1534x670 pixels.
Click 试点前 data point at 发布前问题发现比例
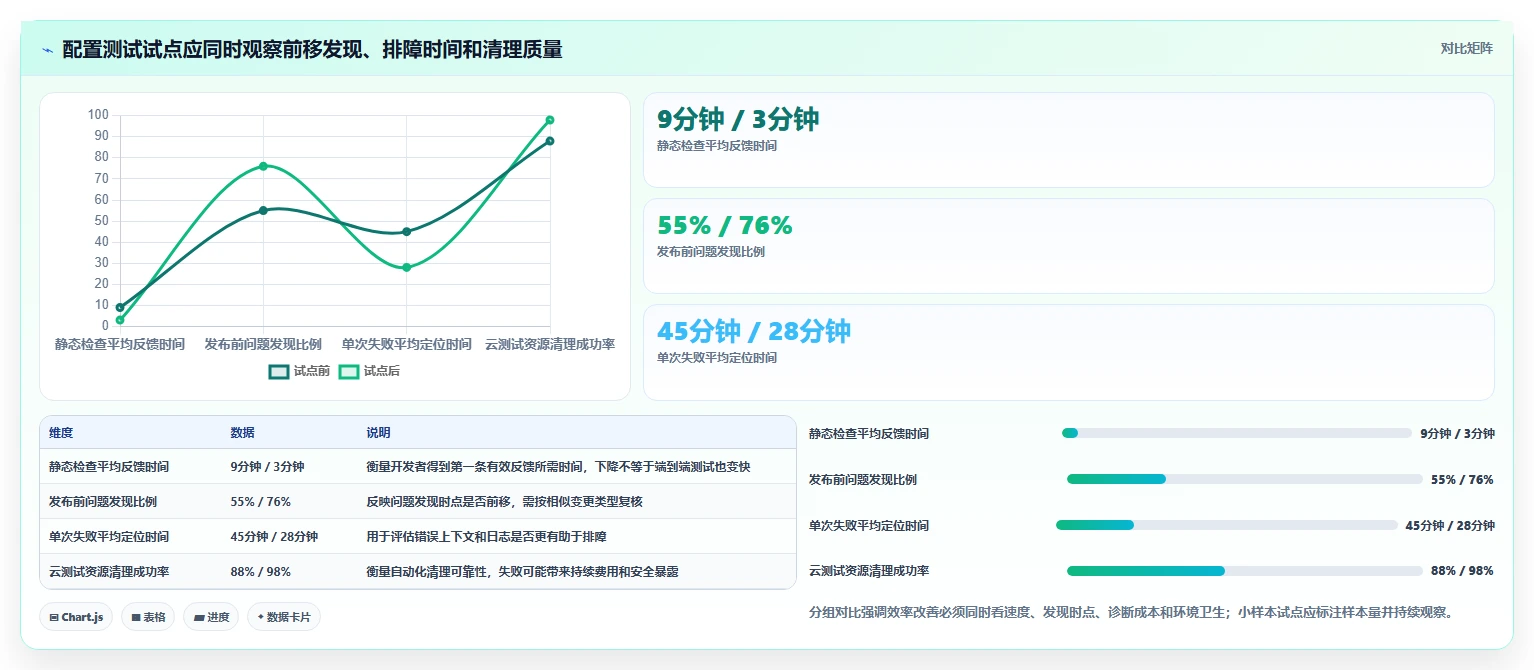[263, 210]
